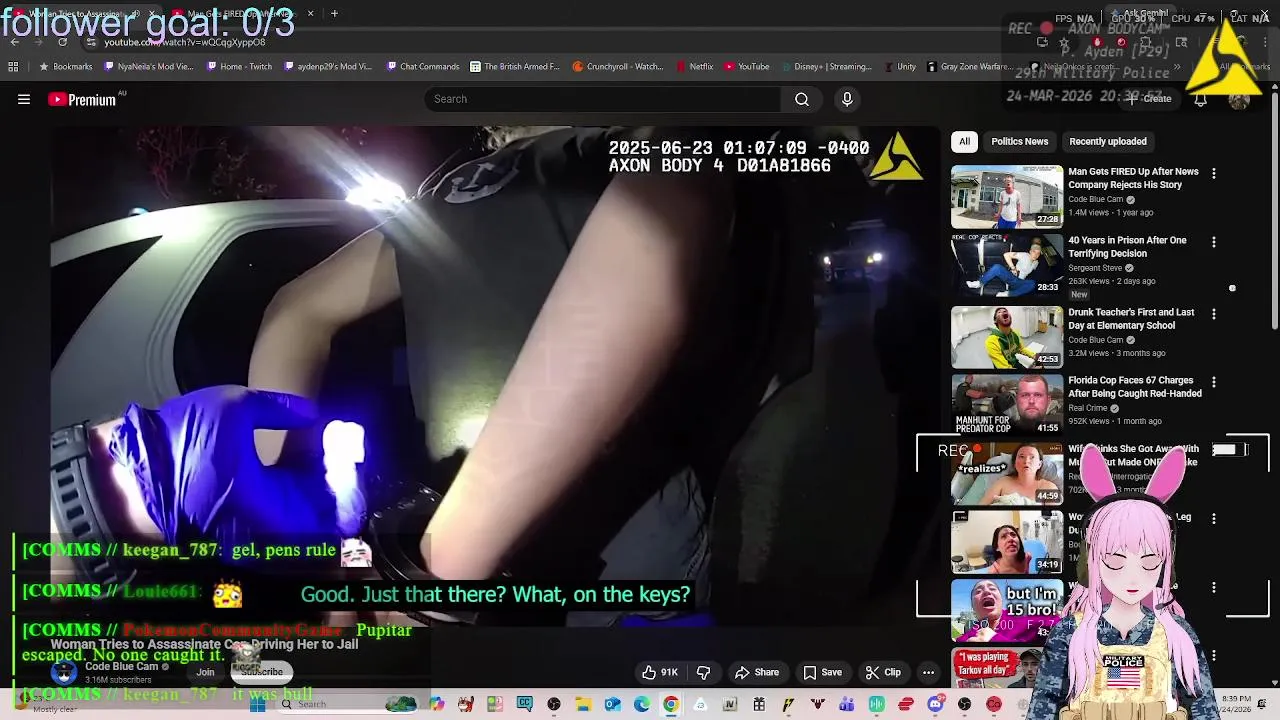This screenshot has height=720, width=1280.
Task: Subscribe to Code Blue Cam
Action: point(262,671)
